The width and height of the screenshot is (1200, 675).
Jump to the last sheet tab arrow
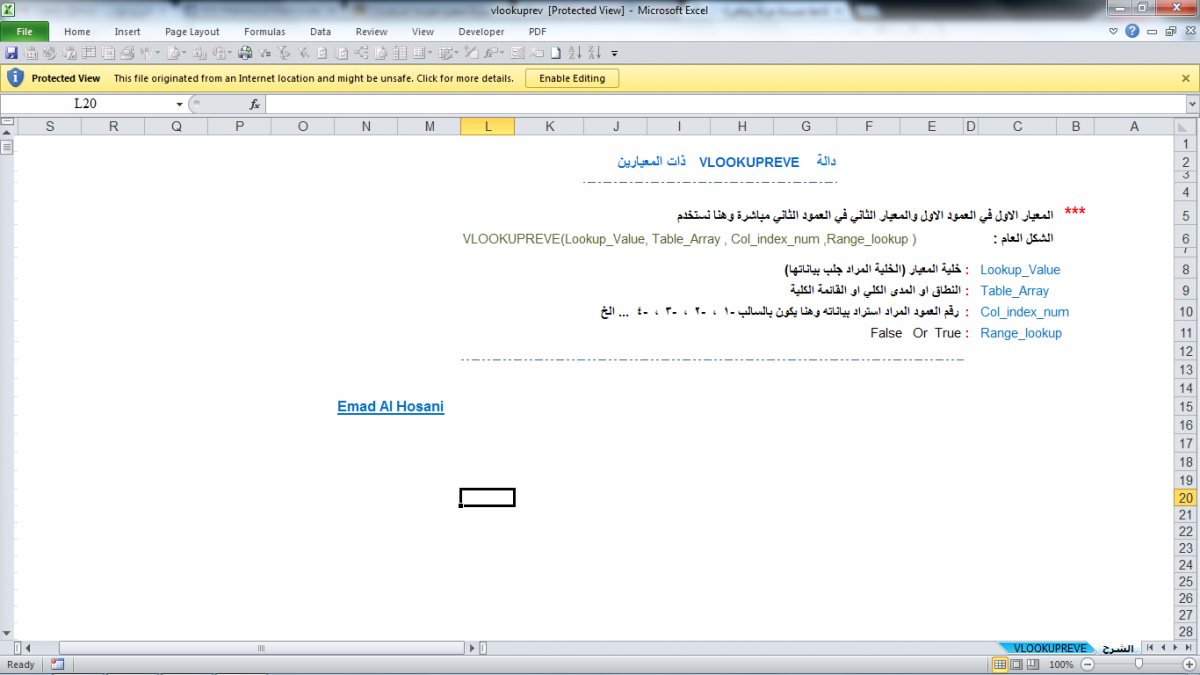[x=1187, y=648]
